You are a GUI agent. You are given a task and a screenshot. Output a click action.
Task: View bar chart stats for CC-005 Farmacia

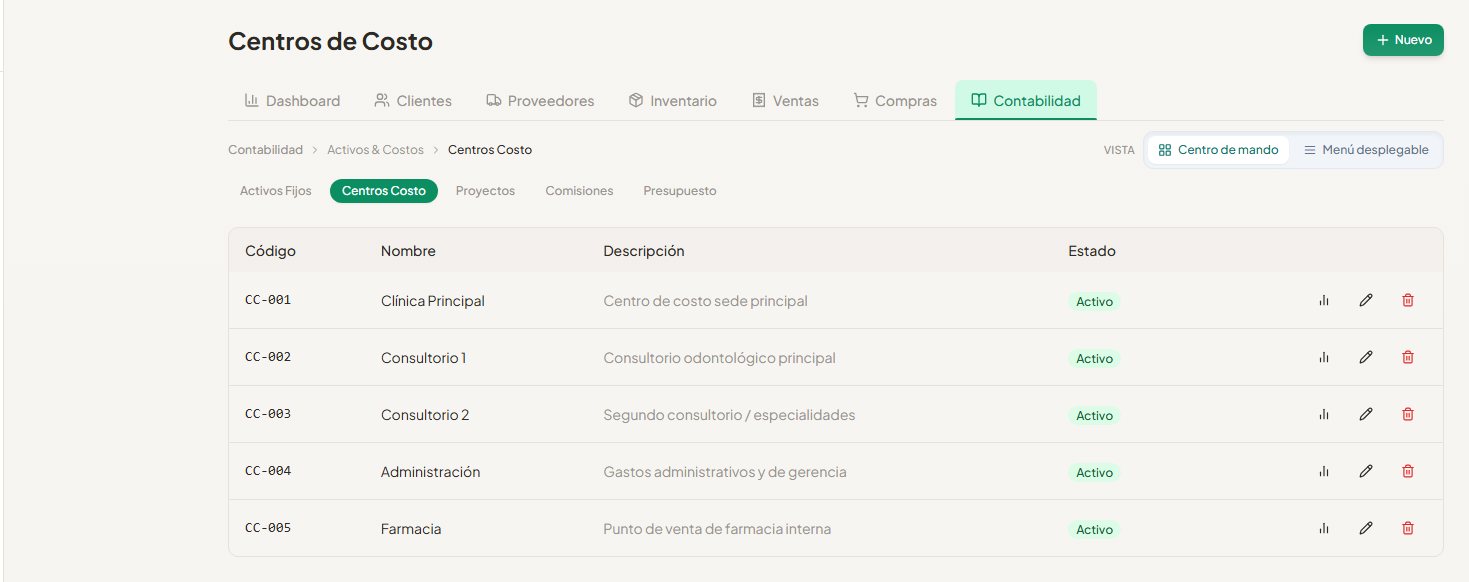click(1324, 528)
